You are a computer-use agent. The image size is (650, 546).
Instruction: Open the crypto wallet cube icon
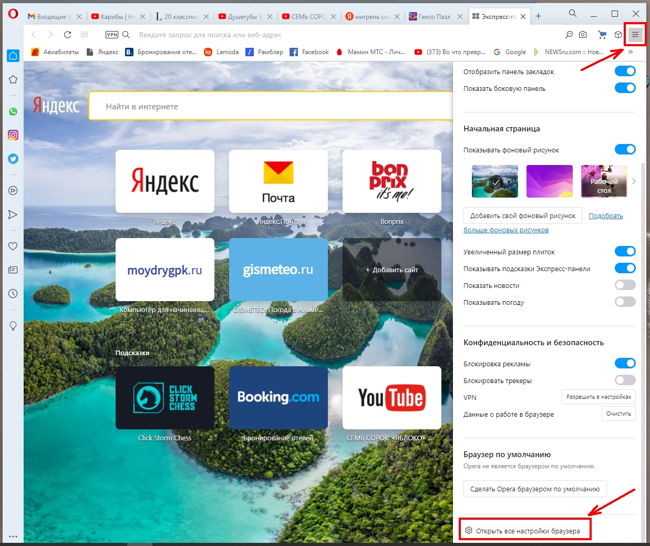(618, 35)
